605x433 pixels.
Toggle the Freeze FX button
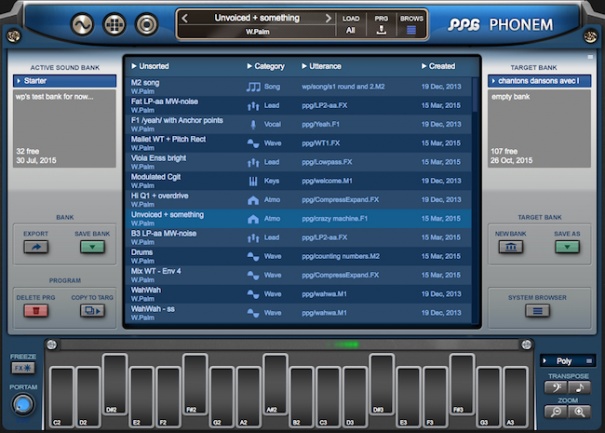(x=22, y=369)
